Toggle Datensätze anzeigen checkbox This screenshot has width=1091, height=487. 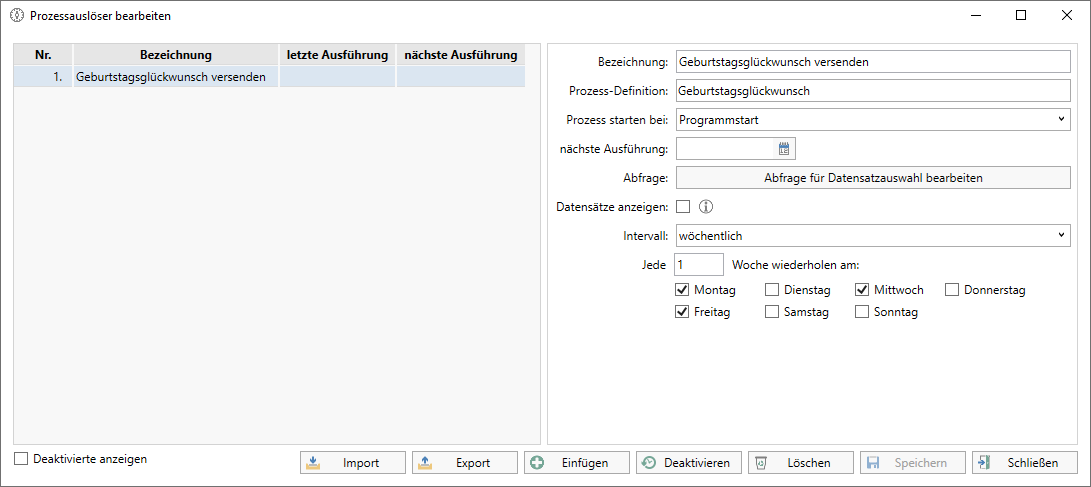point(683,207)
